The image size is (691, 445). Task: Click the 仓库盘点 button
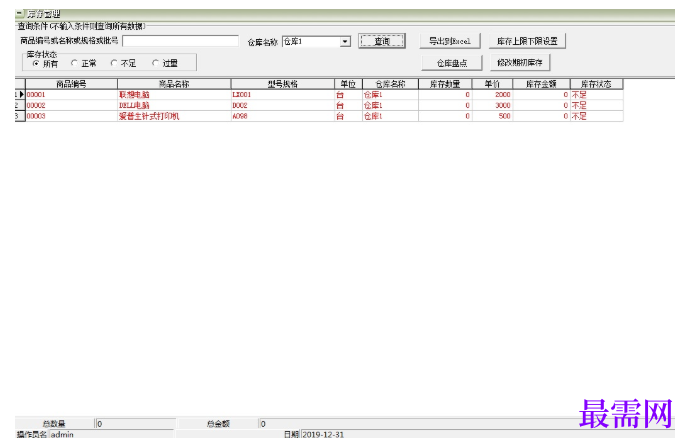(452, 63)
